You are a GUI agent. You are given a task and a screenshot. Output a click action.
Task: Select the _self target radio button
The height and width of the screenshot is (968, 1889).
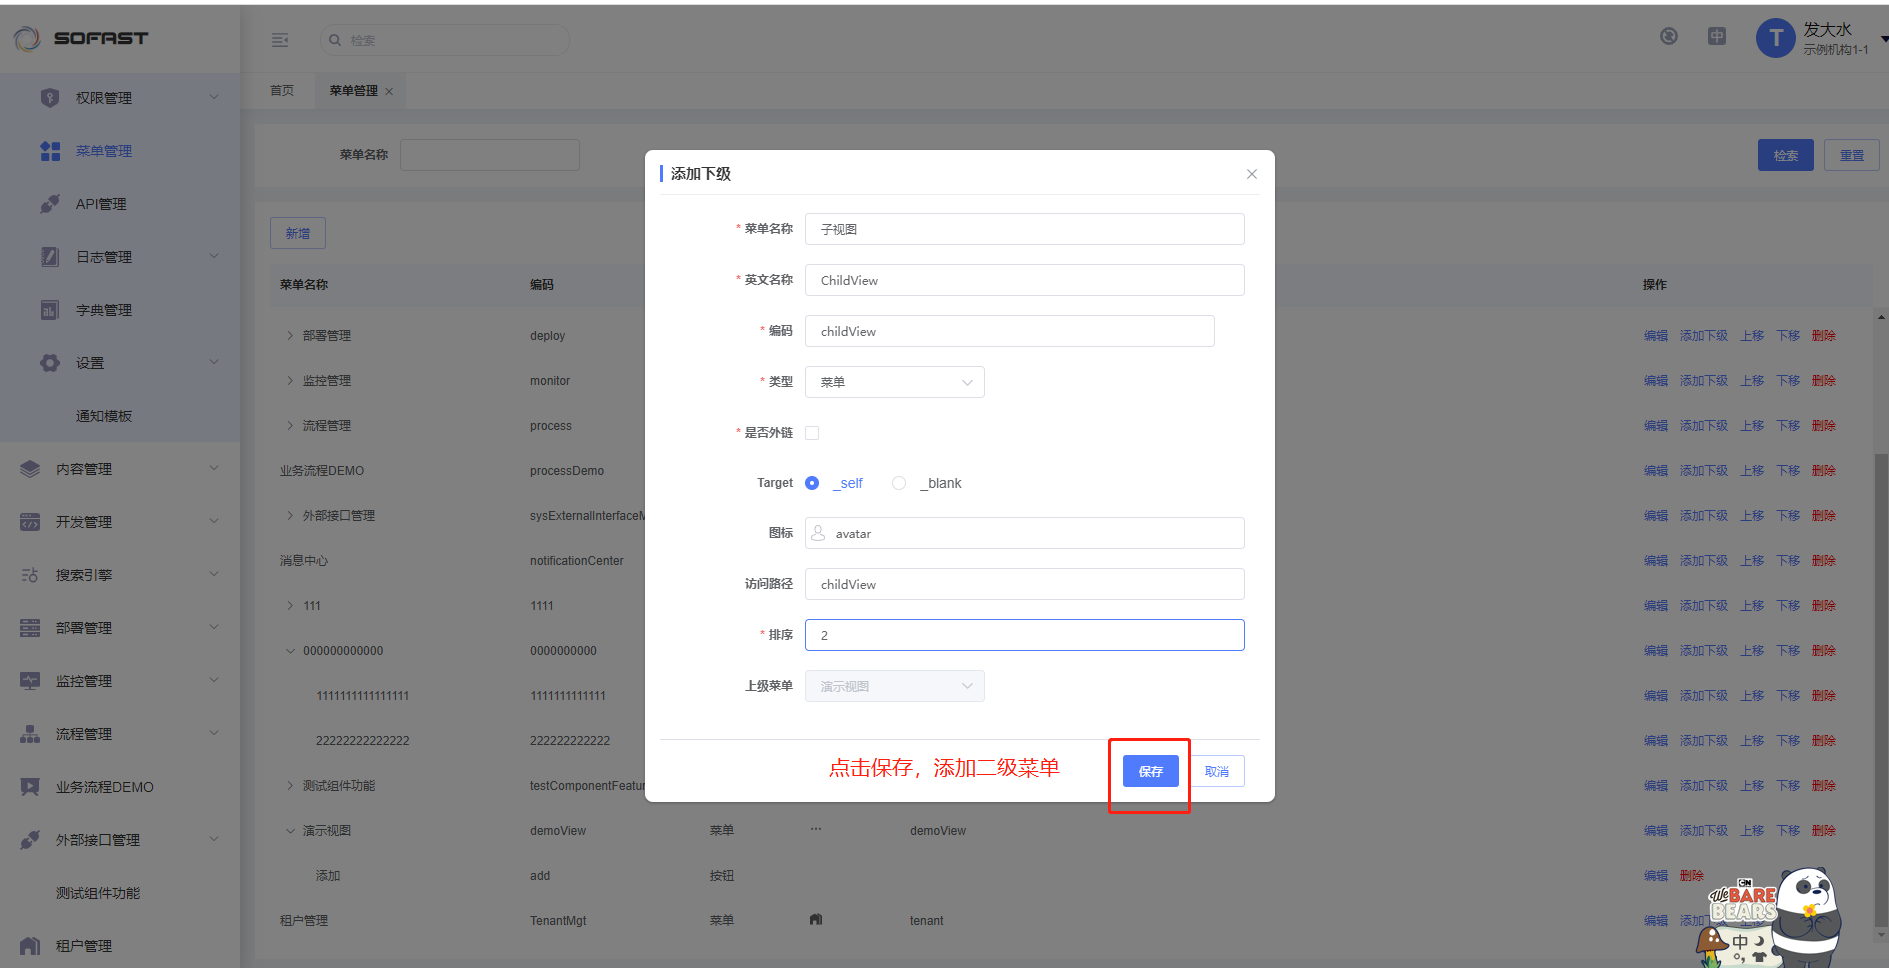coord(812,483)
